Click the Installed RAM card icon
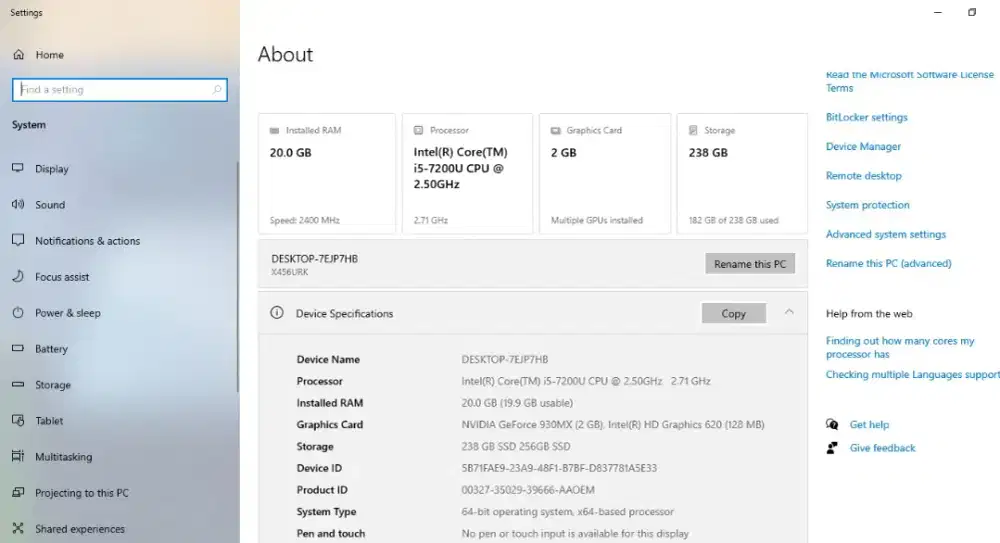 click(x=274, y=130)
